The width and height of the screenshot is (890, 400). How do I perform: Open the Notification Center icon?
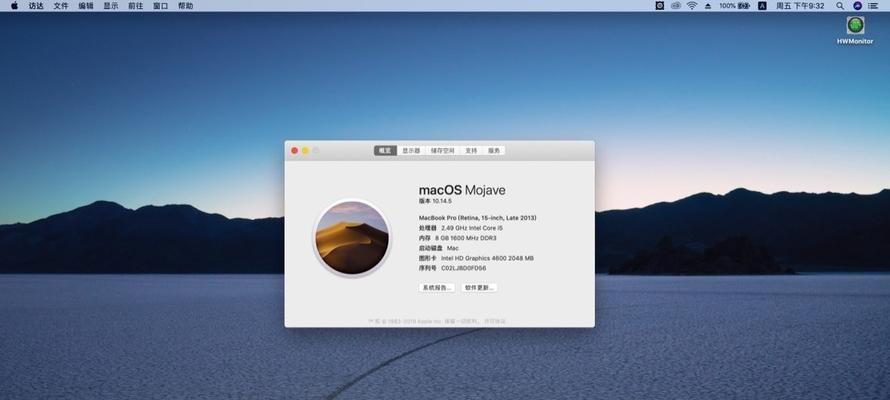[x=873, y=6]
